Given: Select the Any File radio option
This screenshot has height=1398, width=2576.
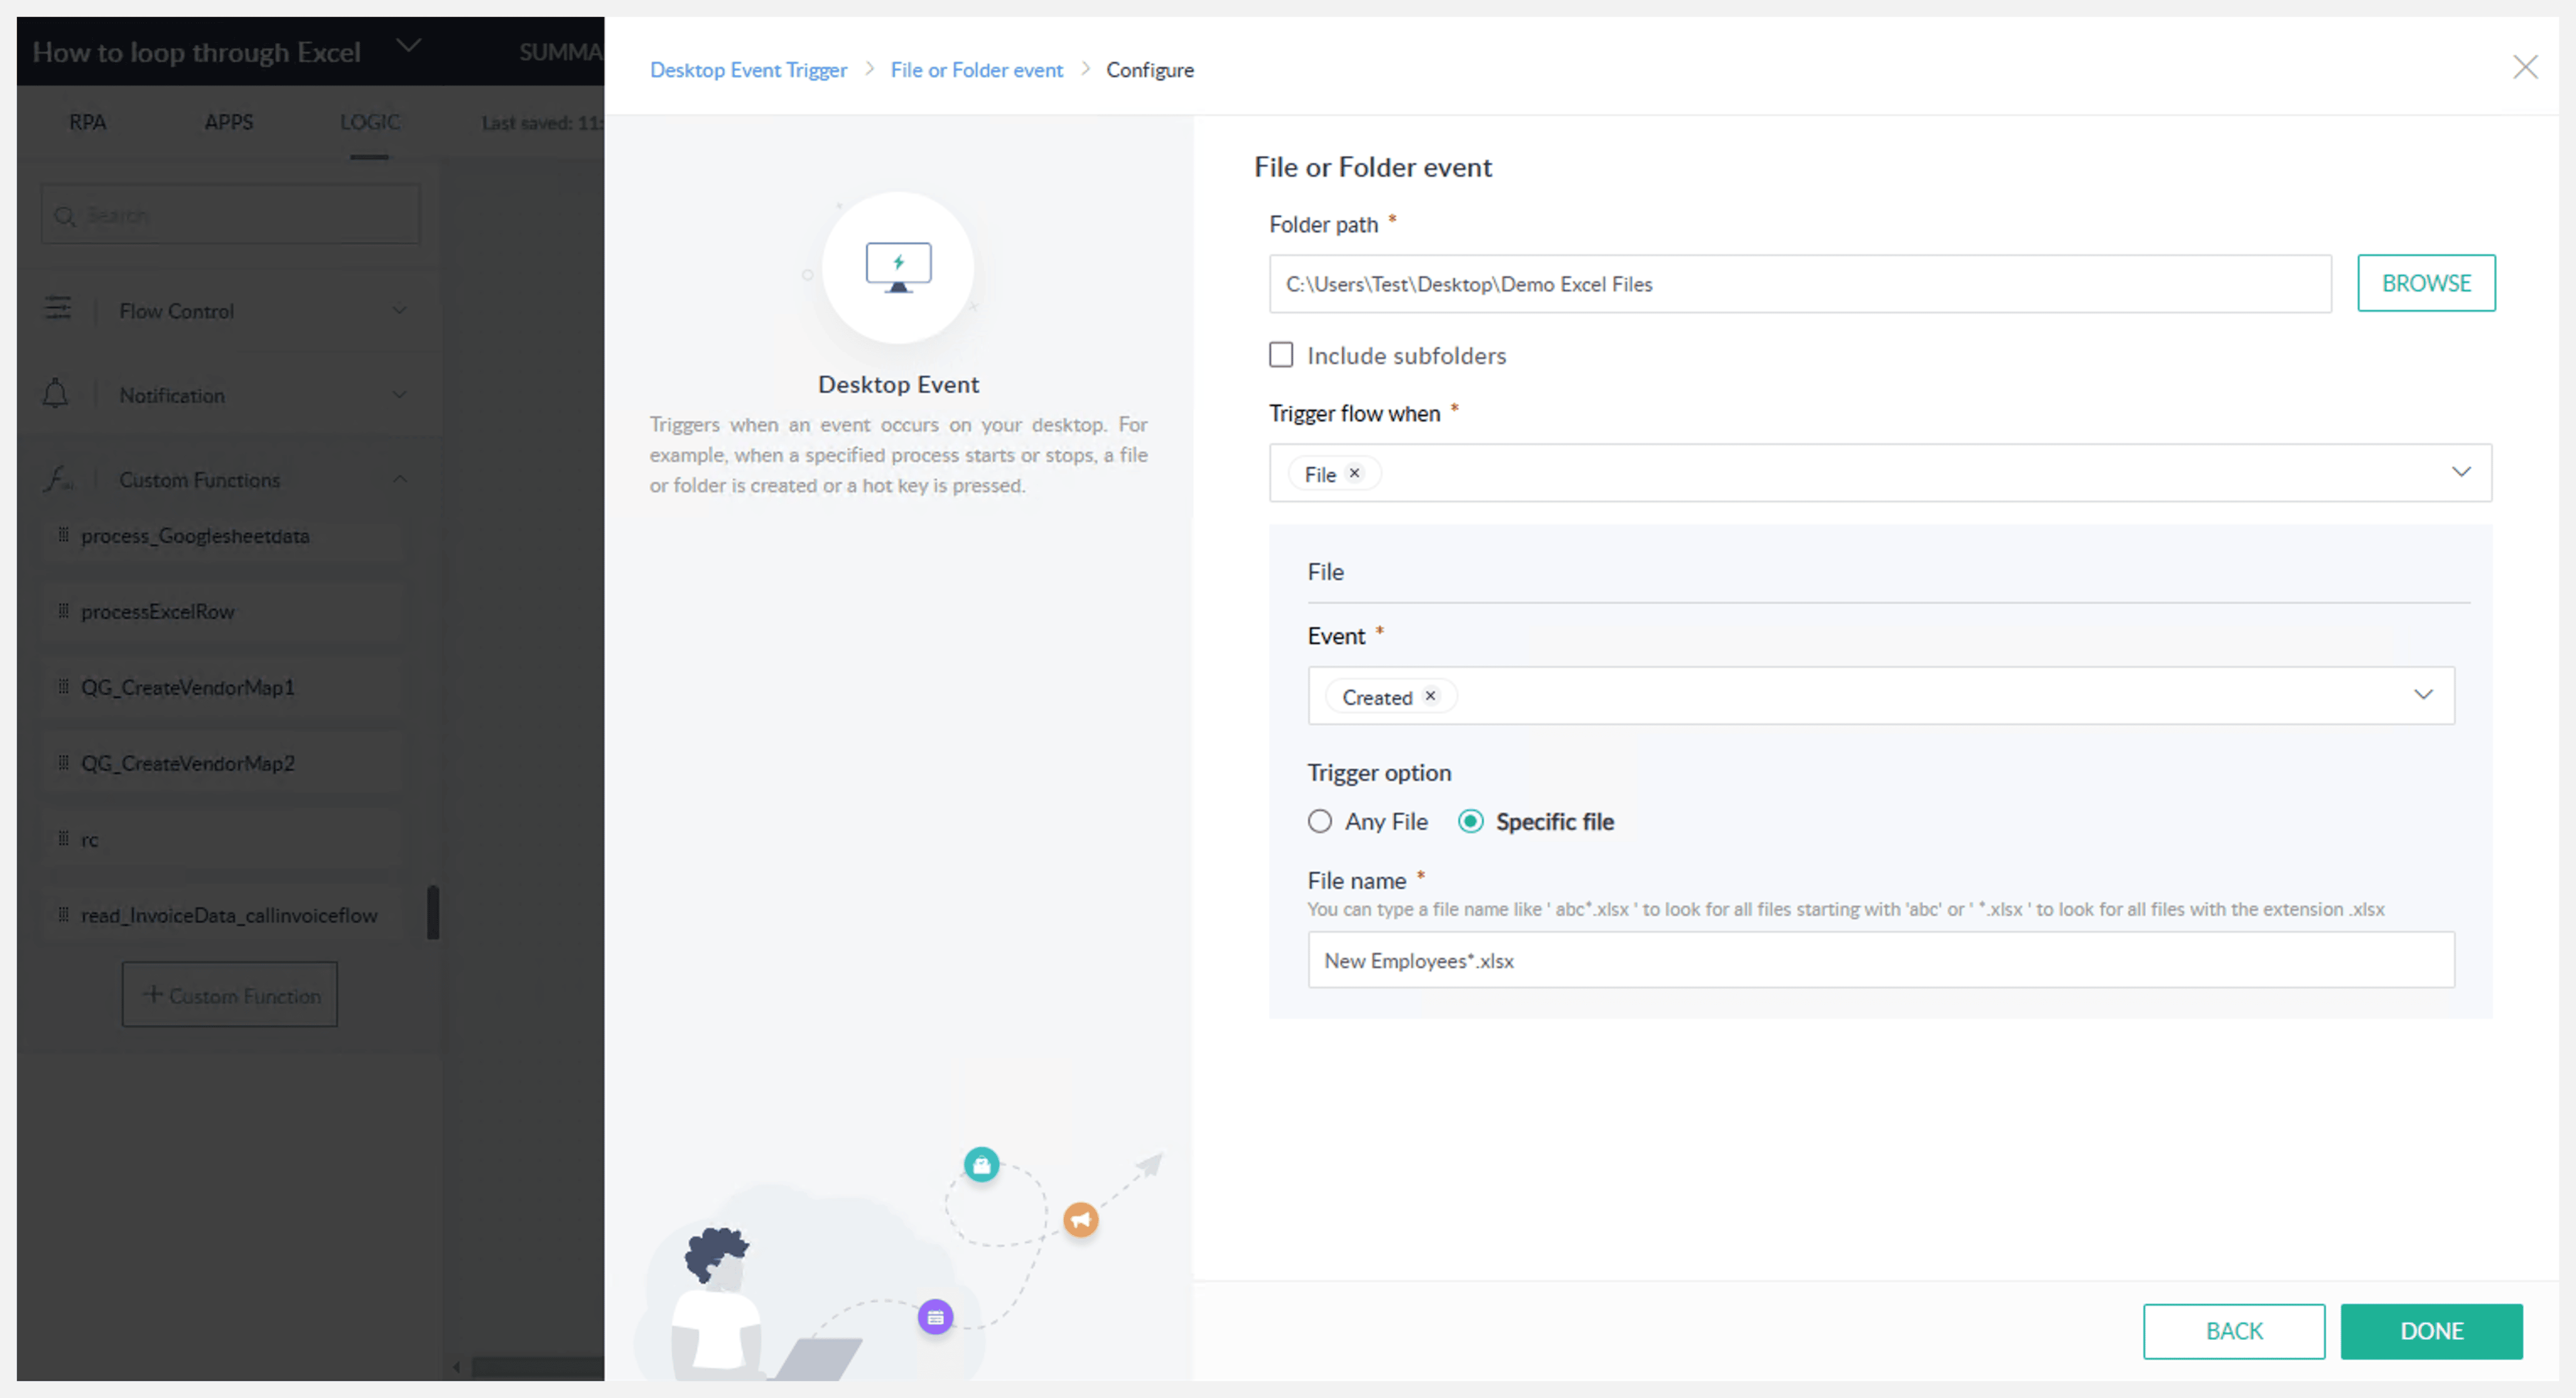Looking at the screenshot, I should (1320, 821).
